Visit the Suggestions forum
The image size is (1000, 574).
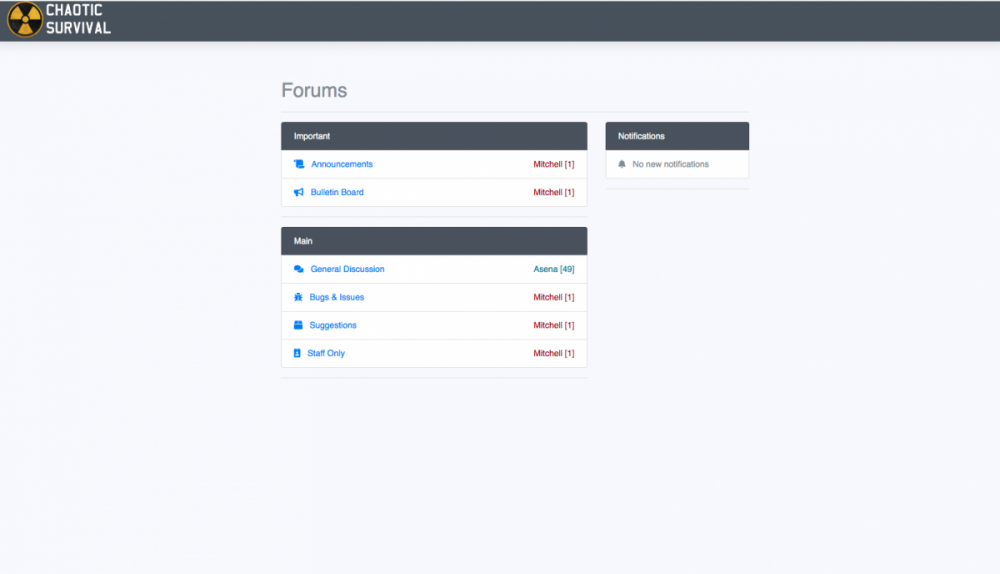(333, 325)
